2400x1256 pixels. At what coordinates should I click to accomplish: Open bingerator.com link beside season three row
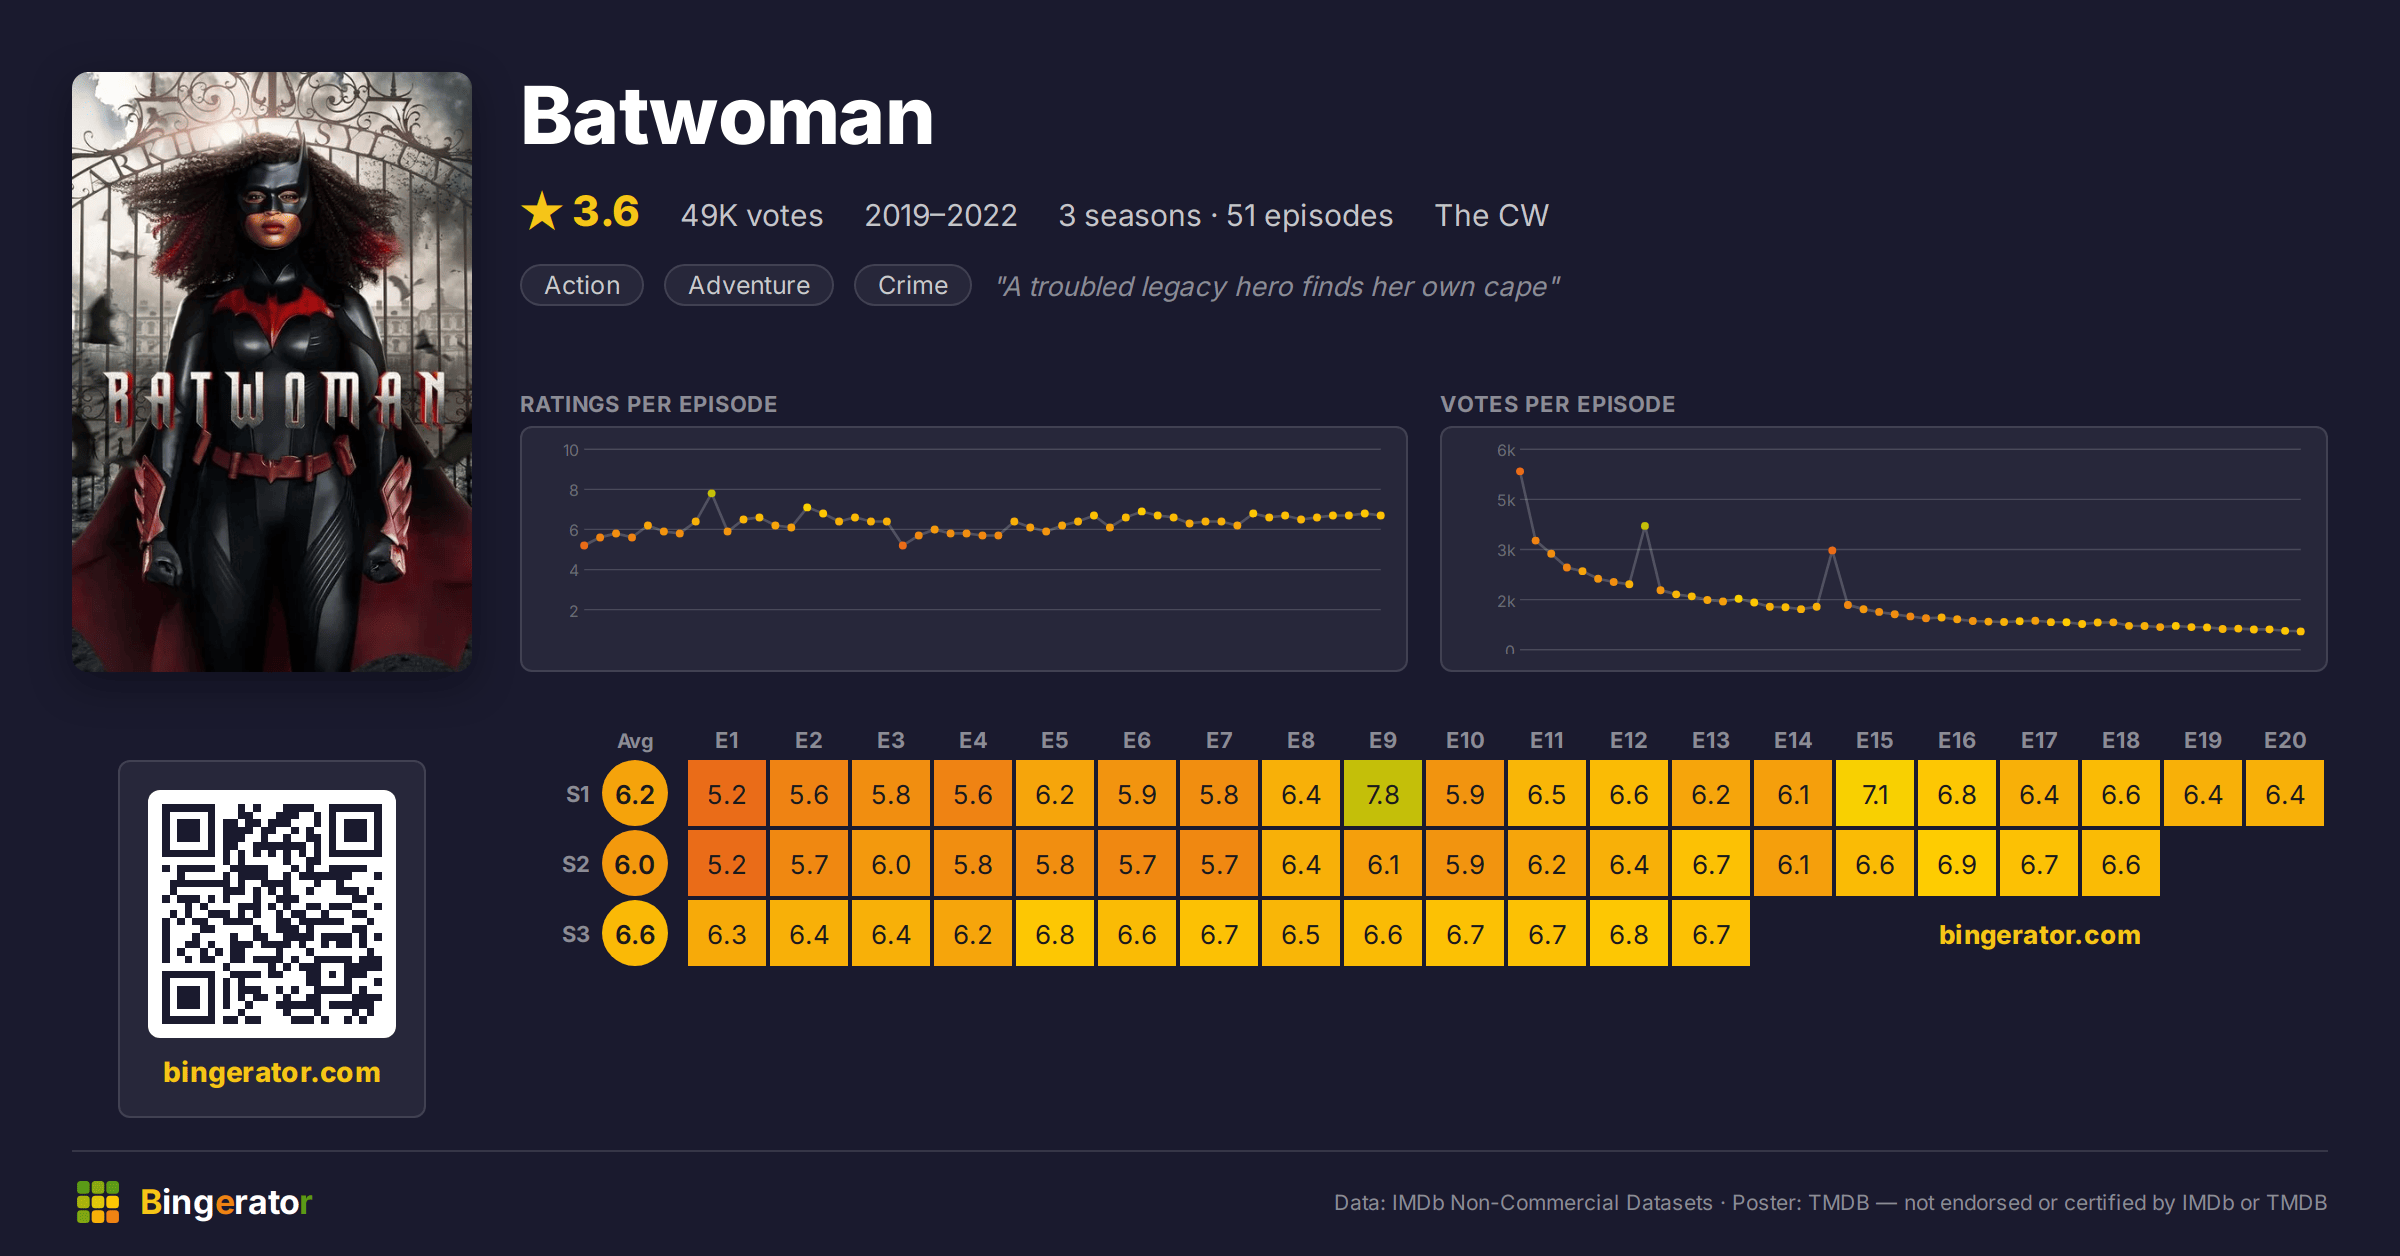pos(2040,934)
